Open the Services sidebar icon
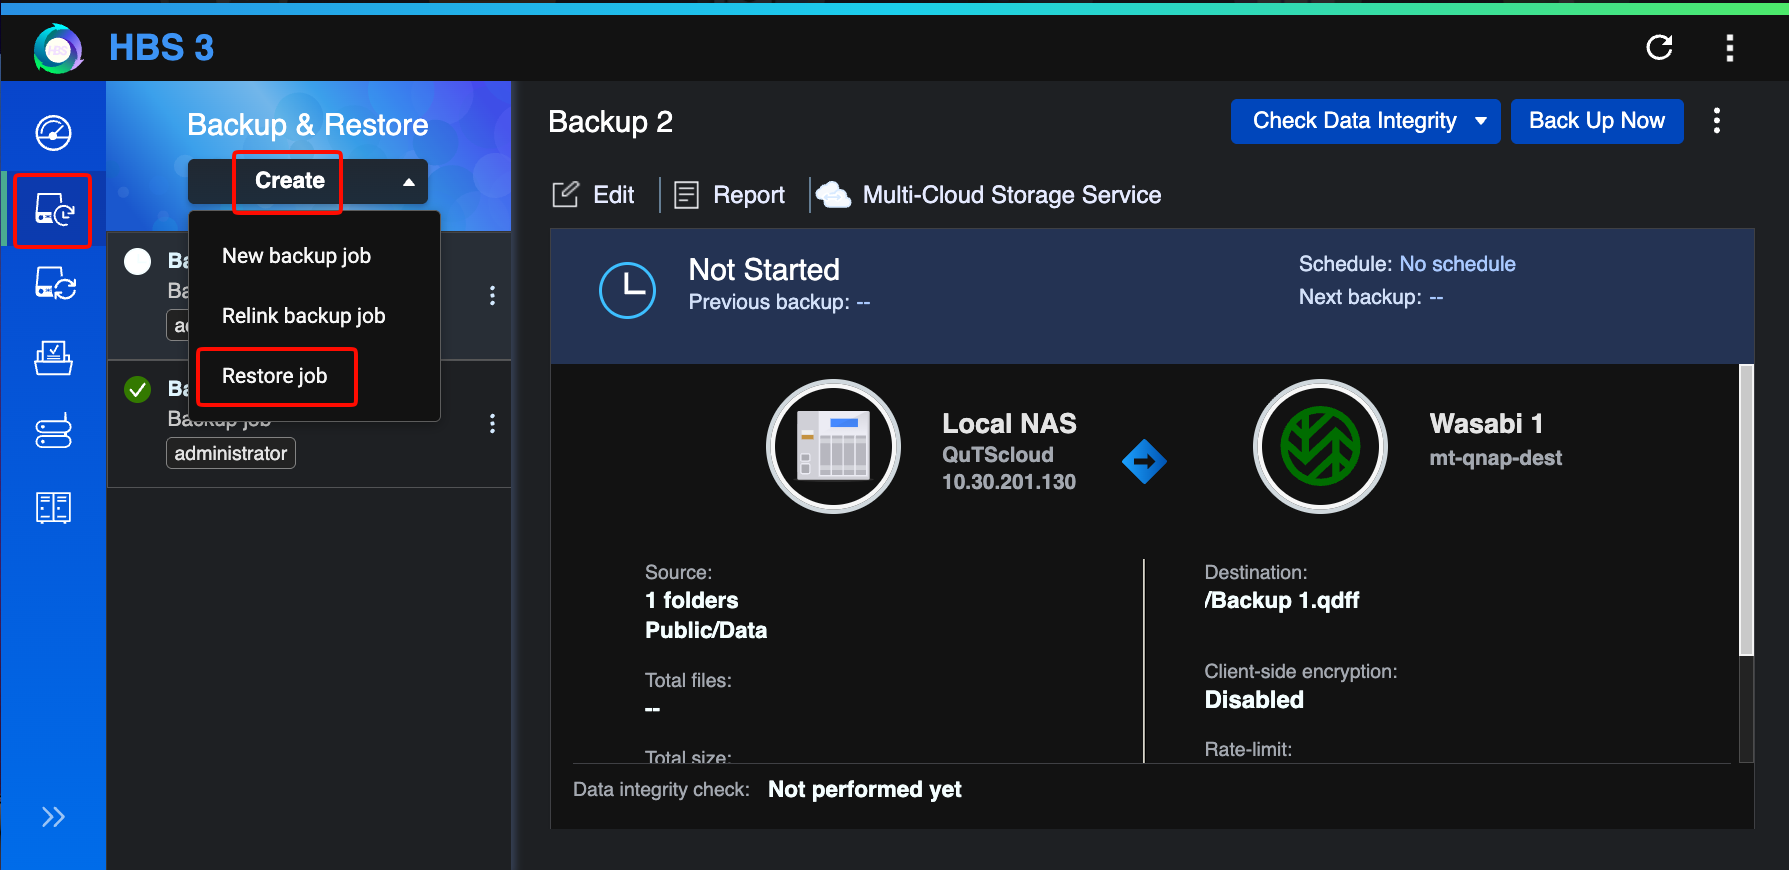Screen dimensions: 1789x870 click(53, 432)
